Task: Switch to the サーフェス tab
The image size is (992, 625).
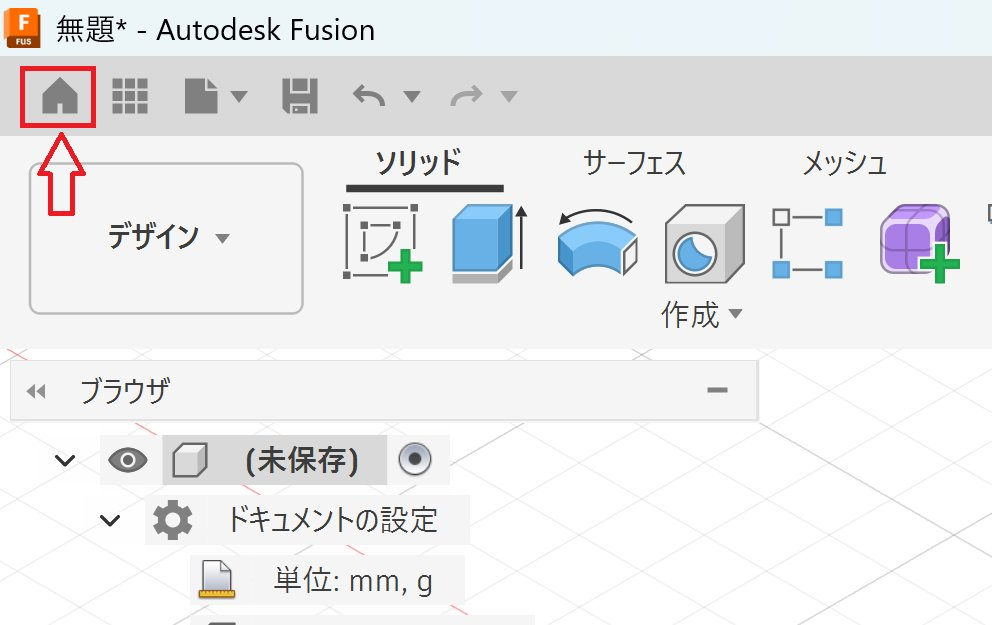Action: (634, 163)
